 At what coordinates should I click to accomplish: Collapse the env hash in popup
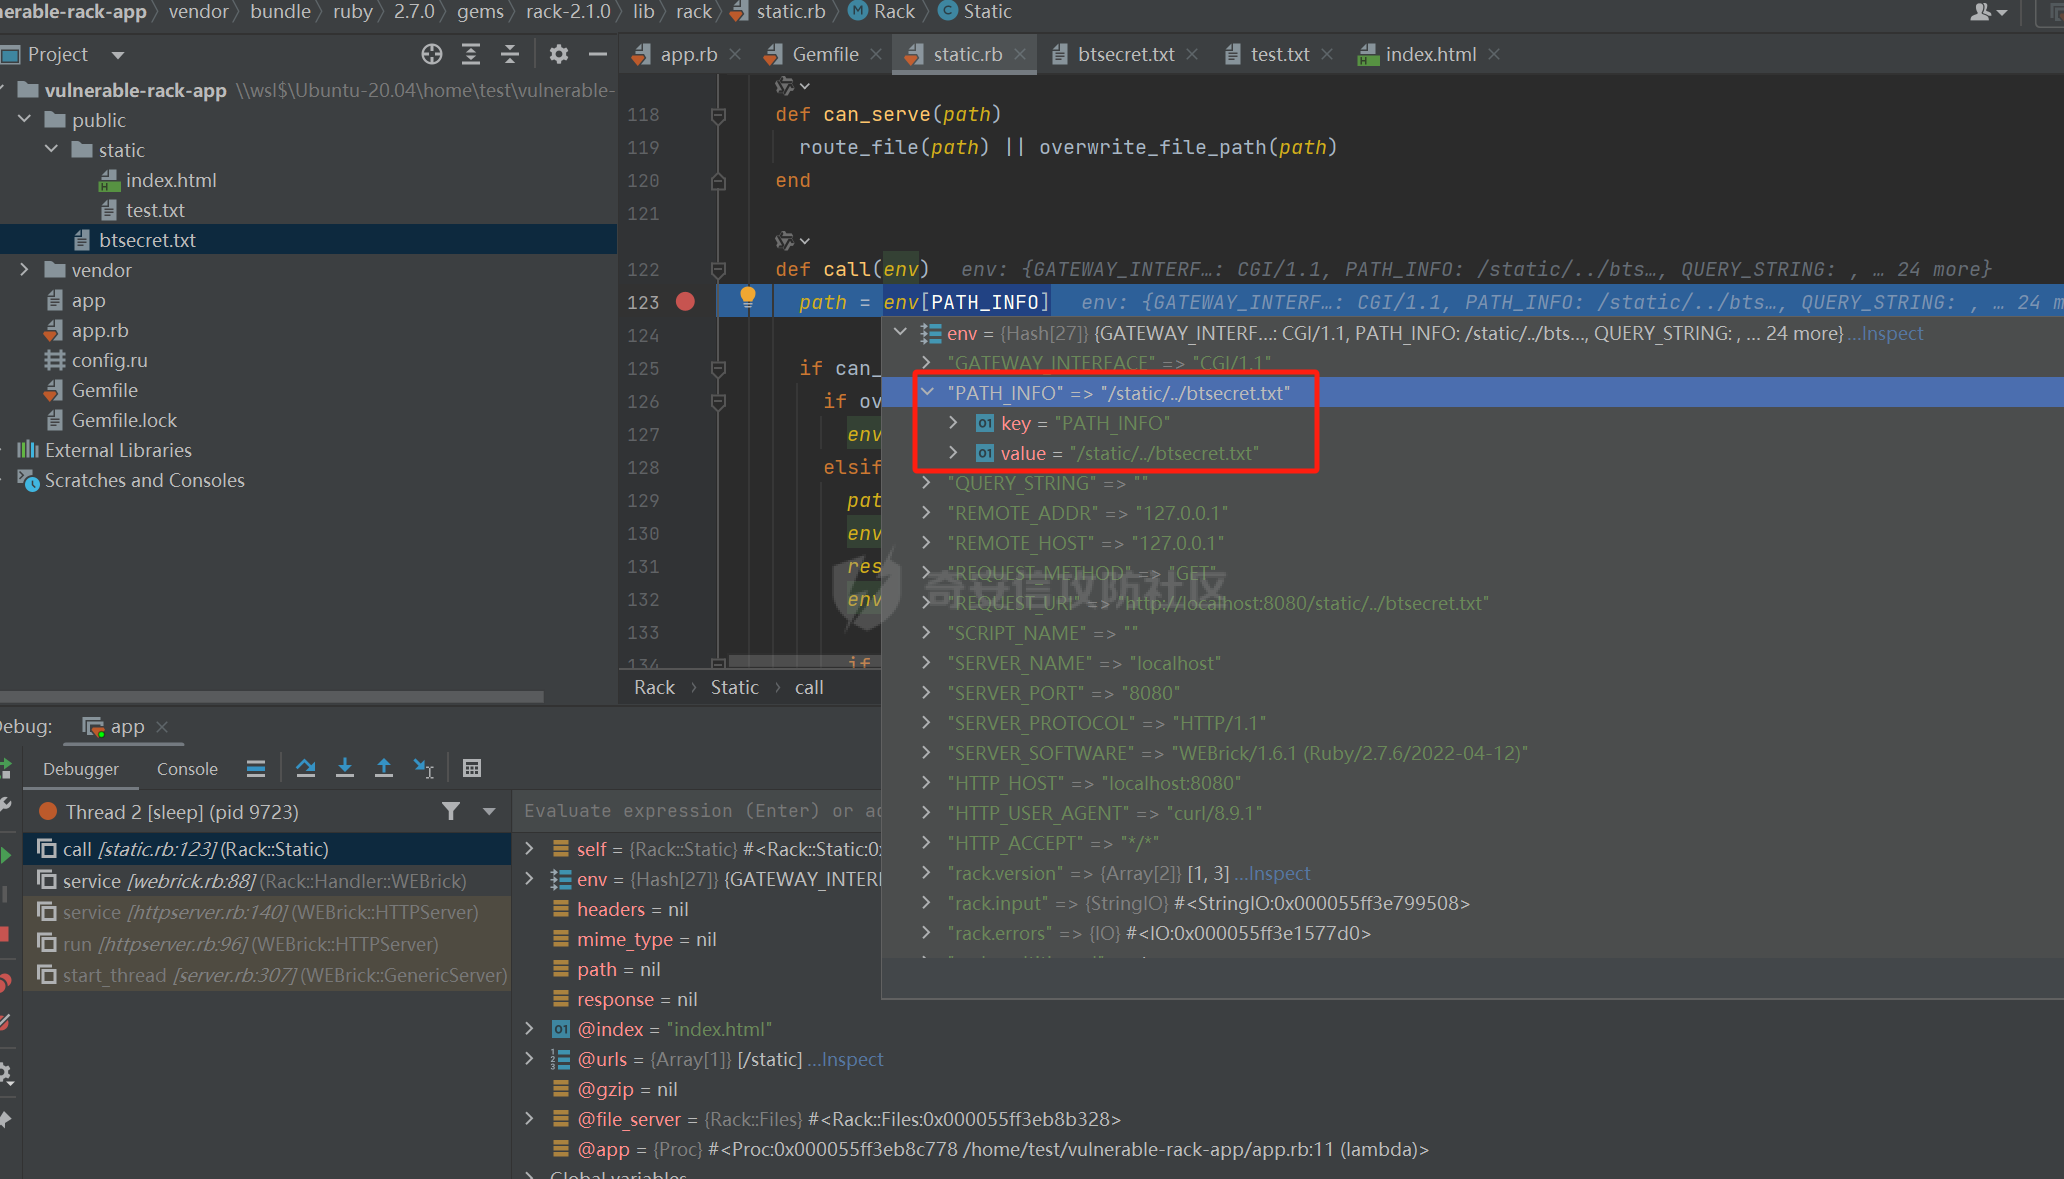(901, 332)
